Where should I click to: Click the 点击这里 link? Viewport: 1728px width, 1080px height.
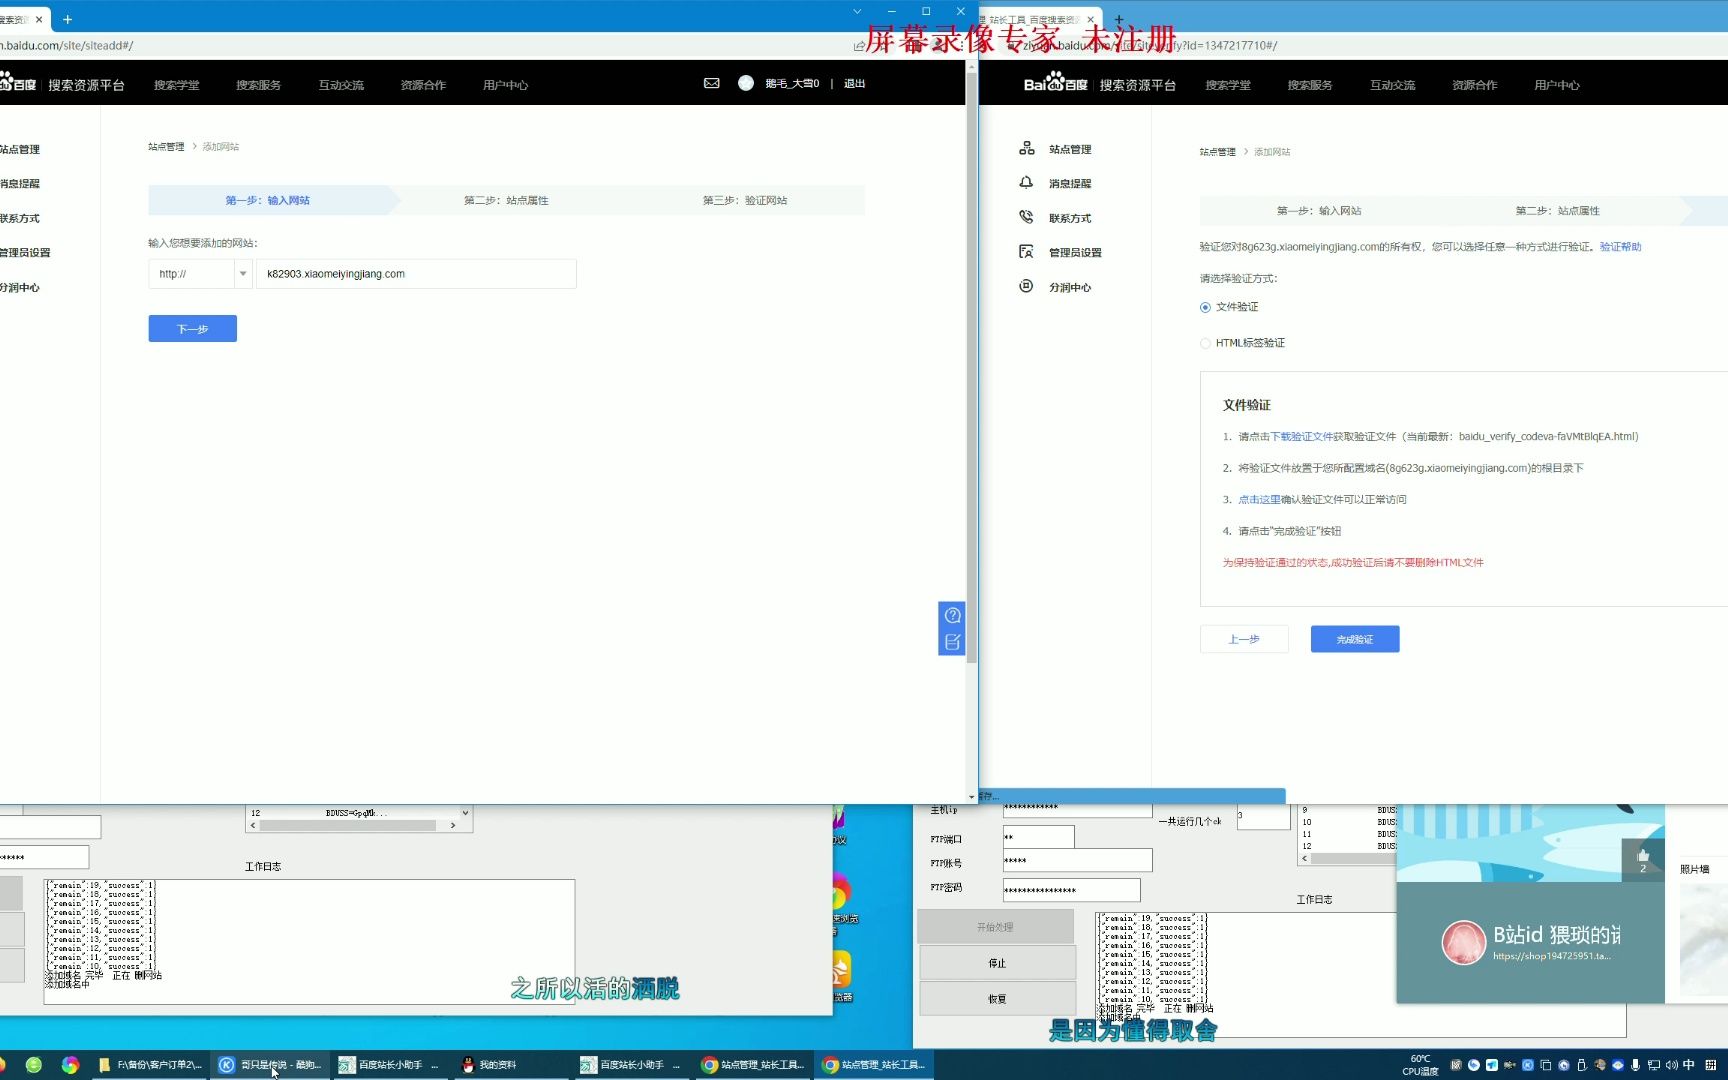(x=1259, y=499)
